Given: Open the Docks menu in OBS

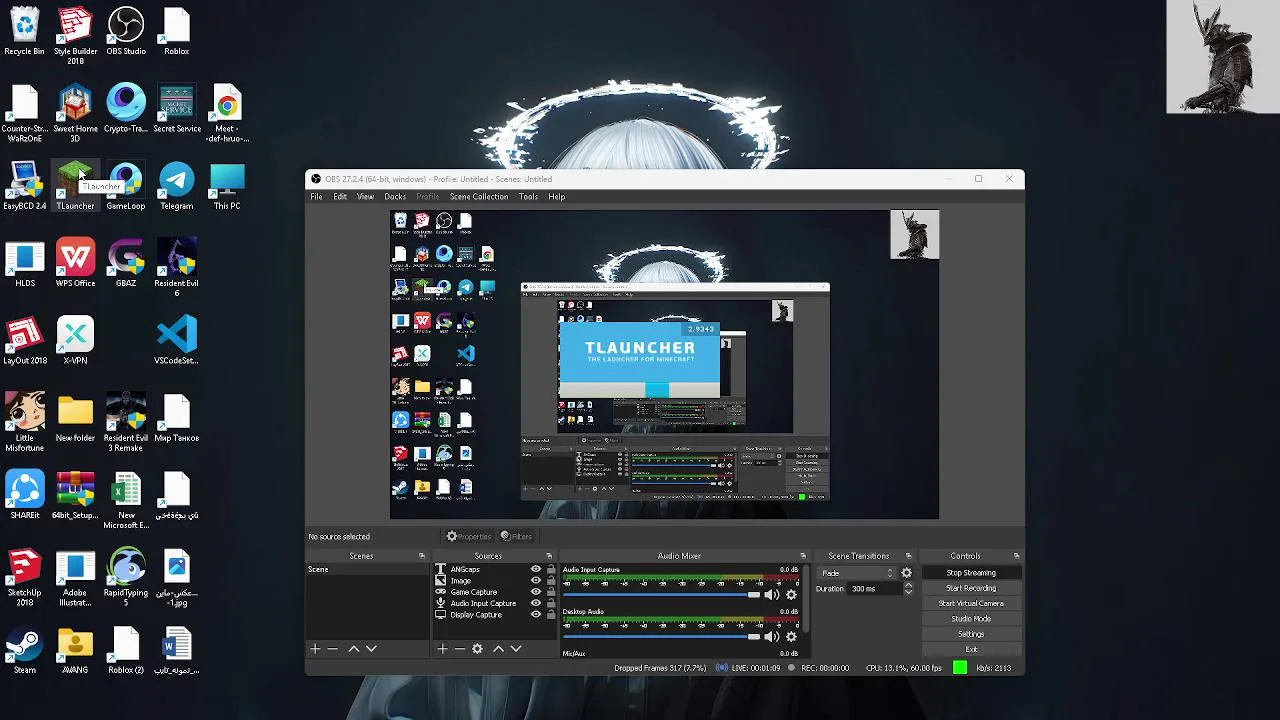Looking at the screenshot, I should 395,197.
